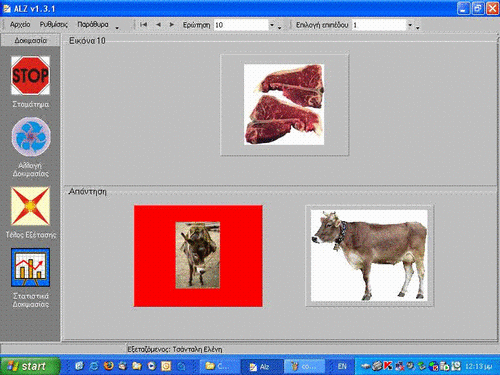The height and width of the screenshot is (375, 500).
Task: Click the Ερώτηση number field showing 10
Action: (241, 25)
